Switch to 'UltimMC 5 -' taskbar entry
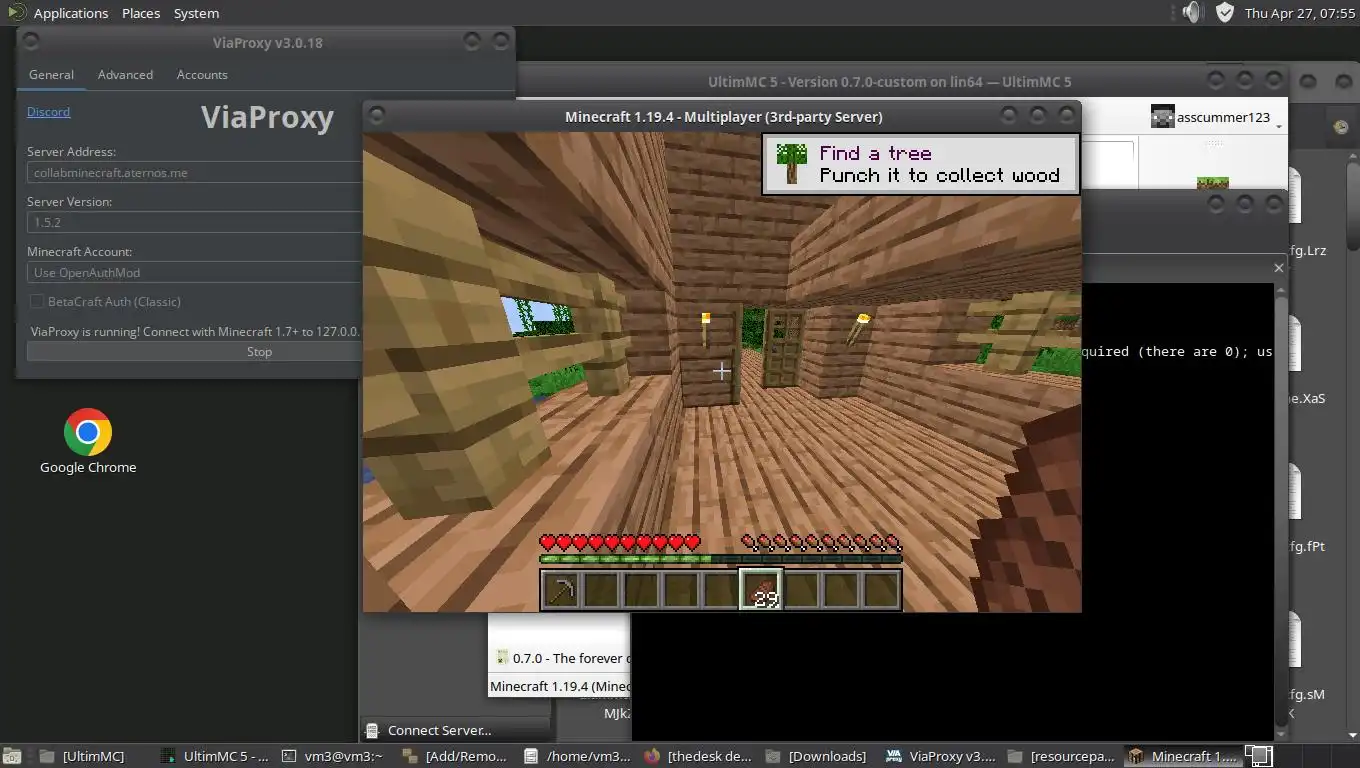1360x768 pixels. pyautogui.click(x=214, y=756)
